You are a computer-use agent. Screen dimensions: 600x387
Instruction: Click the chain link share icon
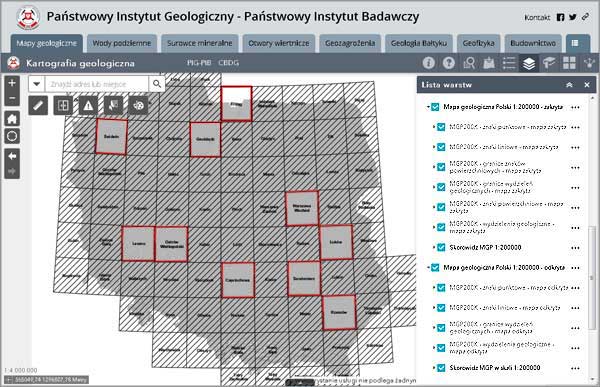[585, 17]
